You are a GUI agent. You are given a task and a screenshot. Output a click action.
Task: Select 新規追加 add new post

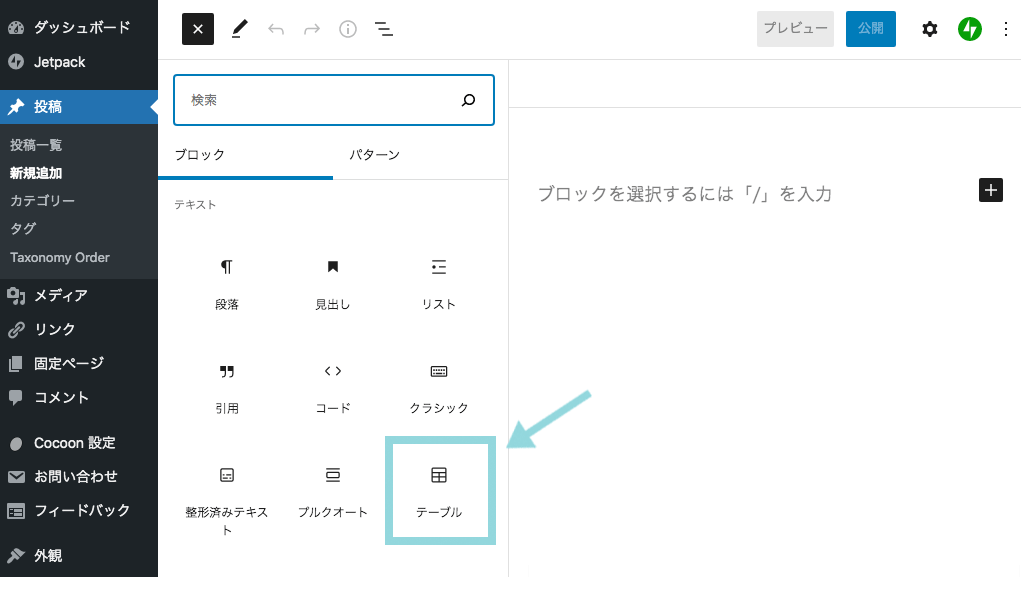click(36, 173)
